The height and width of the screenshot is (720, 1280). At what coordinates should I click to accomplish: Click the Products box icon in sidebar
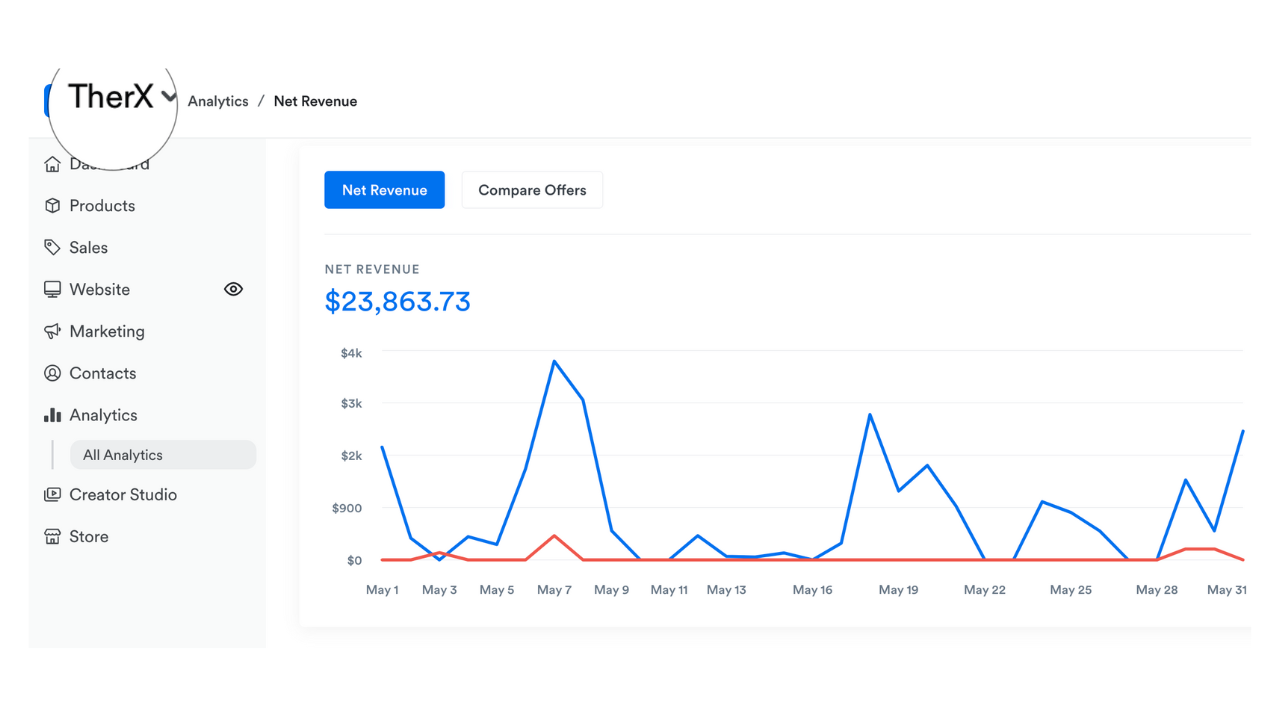pos(53,205)
